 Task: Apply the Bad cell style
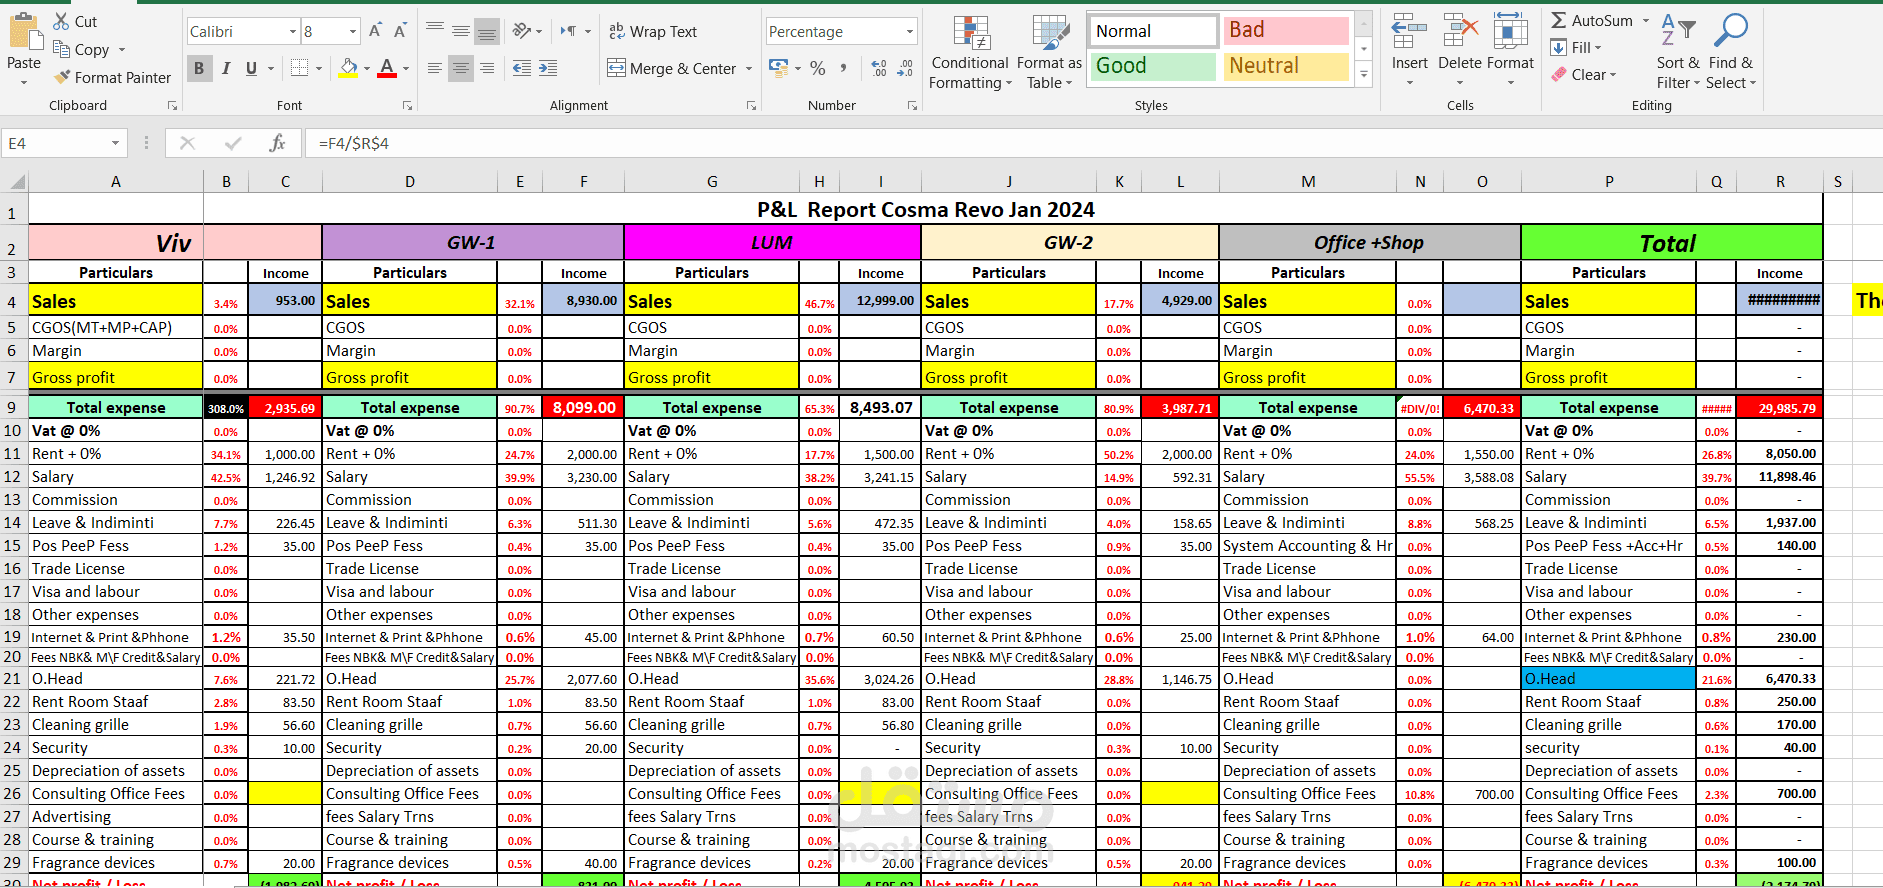[1285, 31]
